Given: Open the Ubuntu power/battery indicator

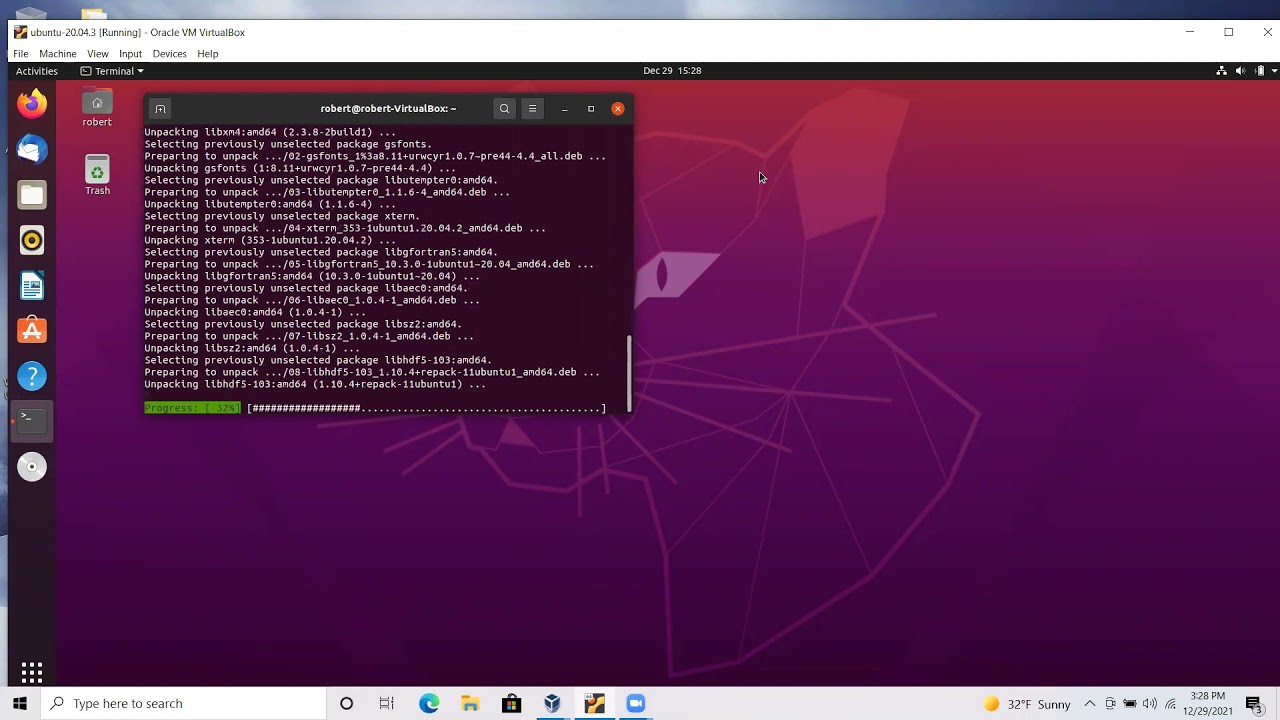Looking at the screenshot, I should [1260, 71].
